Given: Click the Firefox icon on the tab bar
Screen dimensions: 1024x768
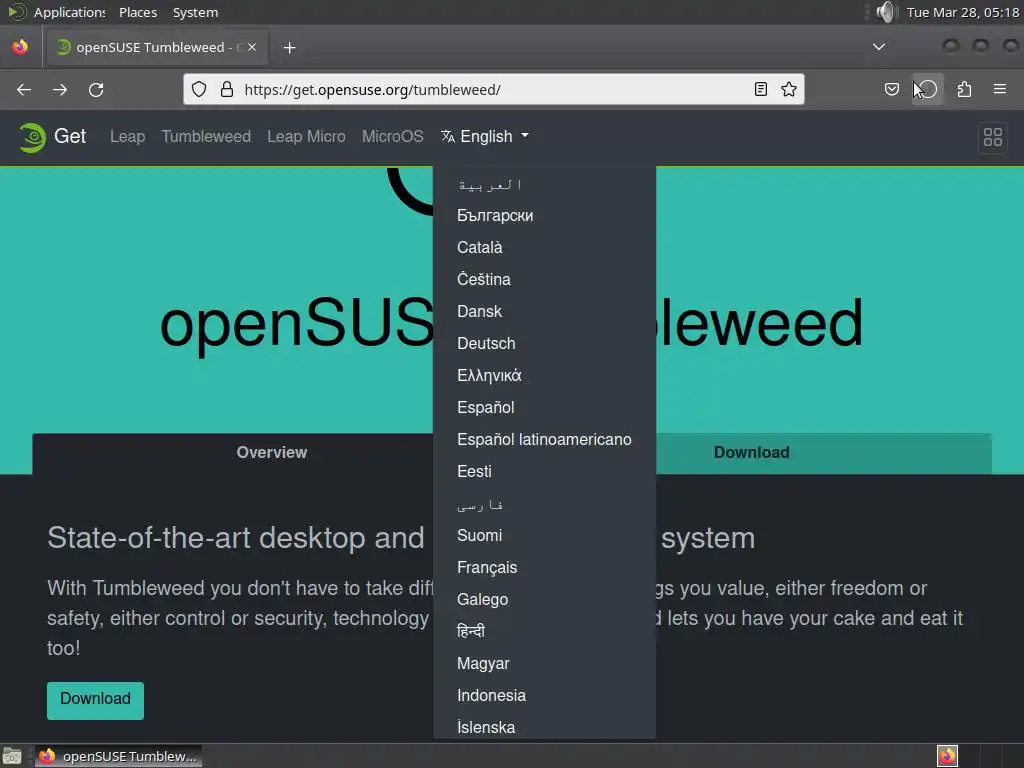Looking at the screenshot, I should 20,47.
